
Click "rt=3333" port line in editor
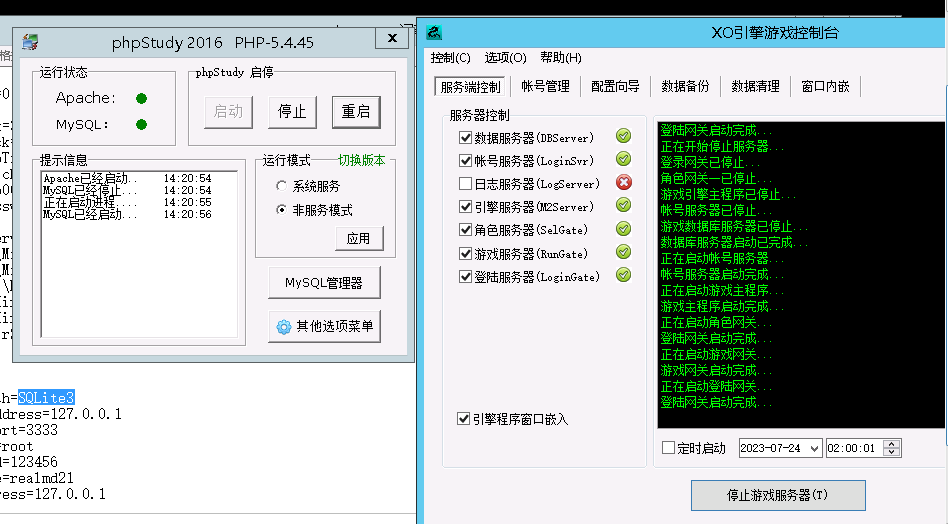click(x=28, y=430)
